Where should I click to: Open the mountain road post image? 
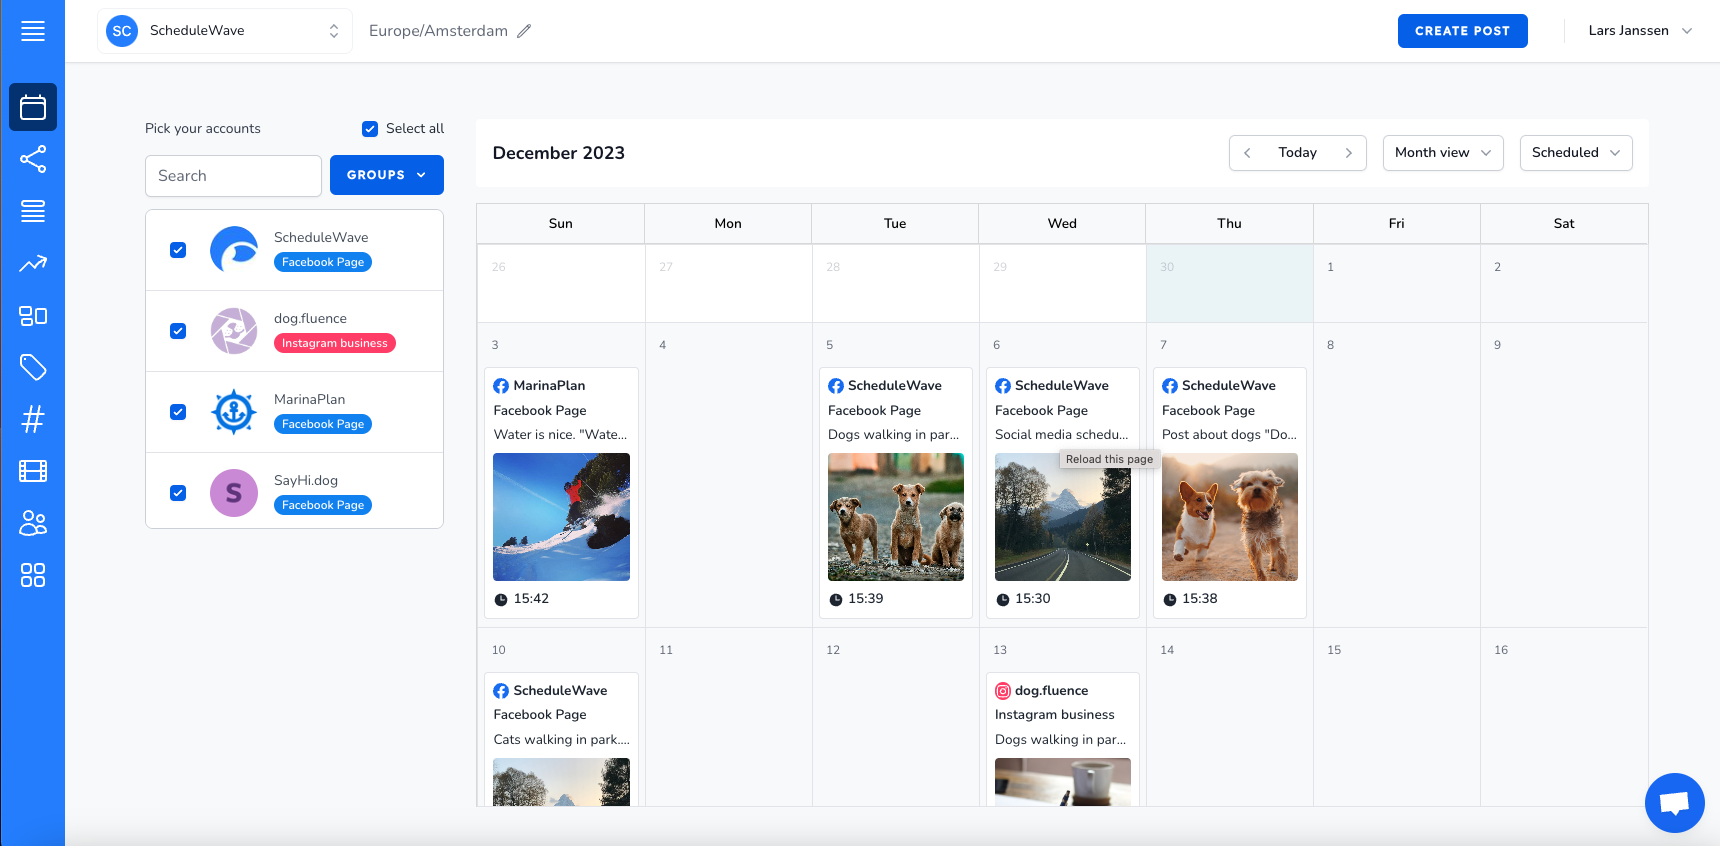(1063, 517)
